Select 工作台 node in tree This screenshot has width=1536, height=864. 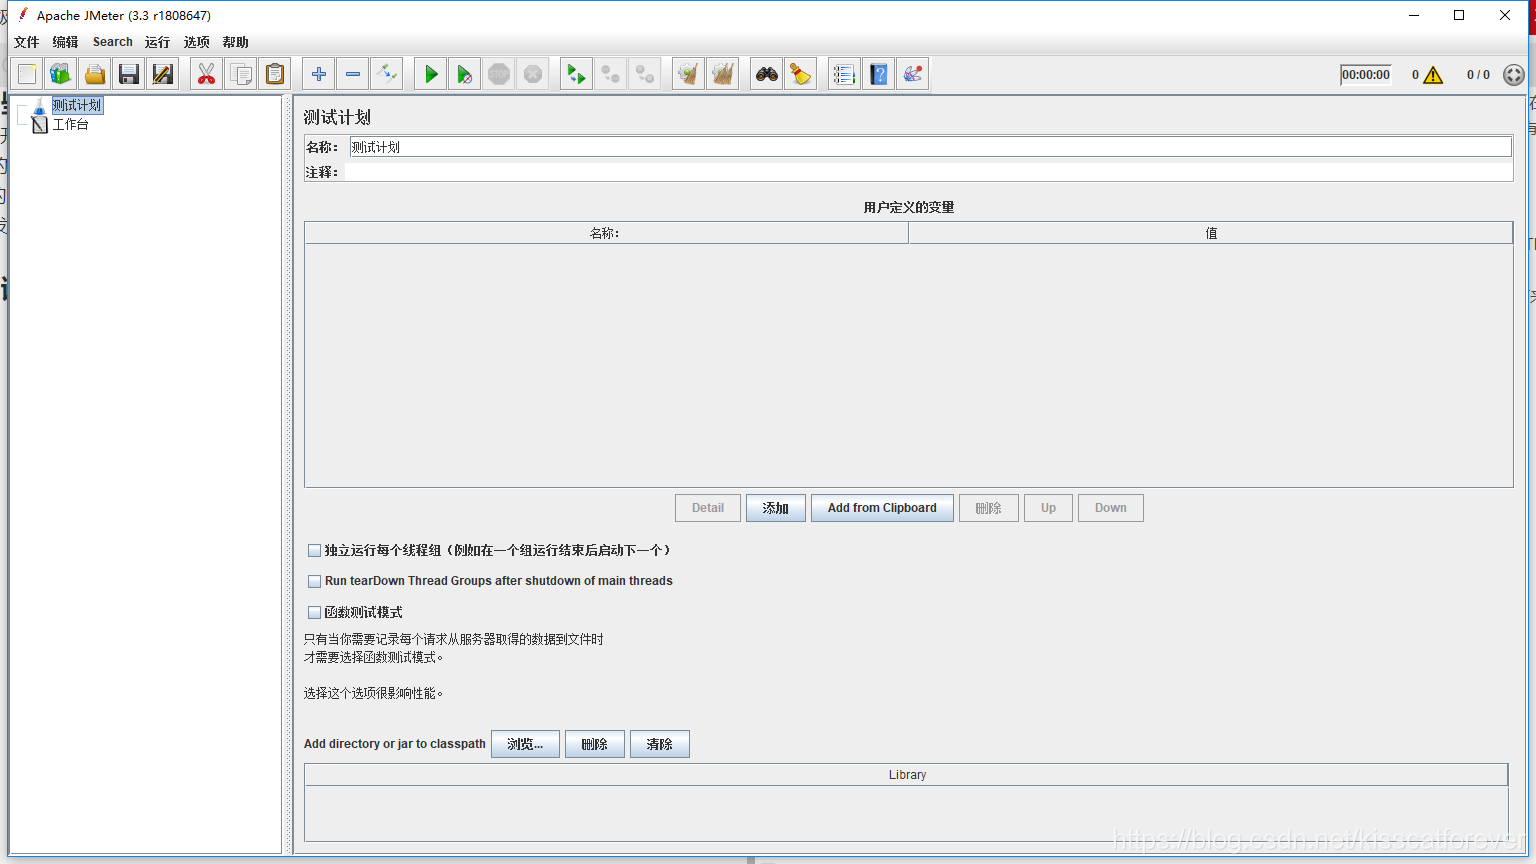click(x=71, y=124)
